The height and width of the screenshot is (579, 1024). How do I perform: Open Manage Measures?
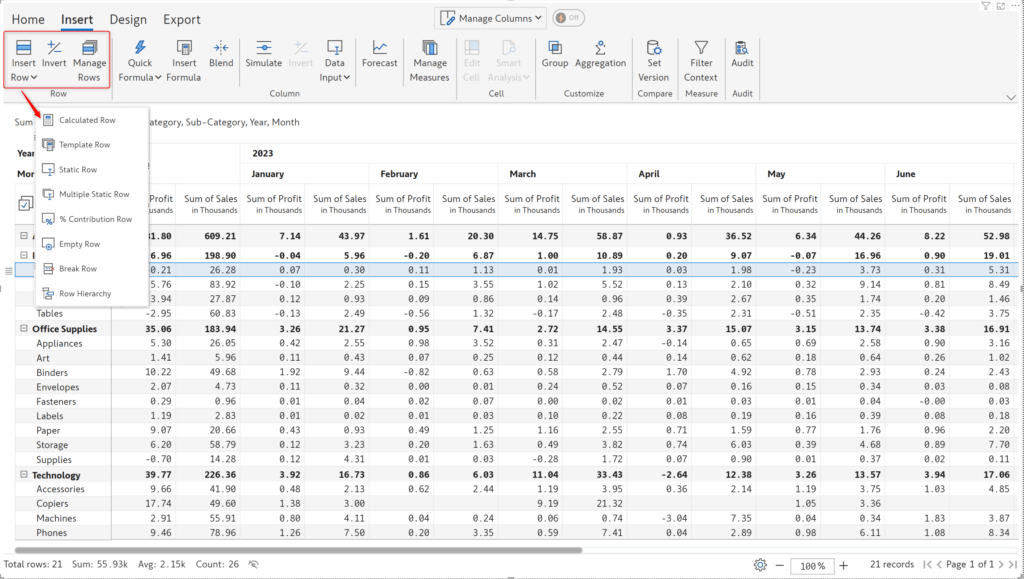click(430, 60)
